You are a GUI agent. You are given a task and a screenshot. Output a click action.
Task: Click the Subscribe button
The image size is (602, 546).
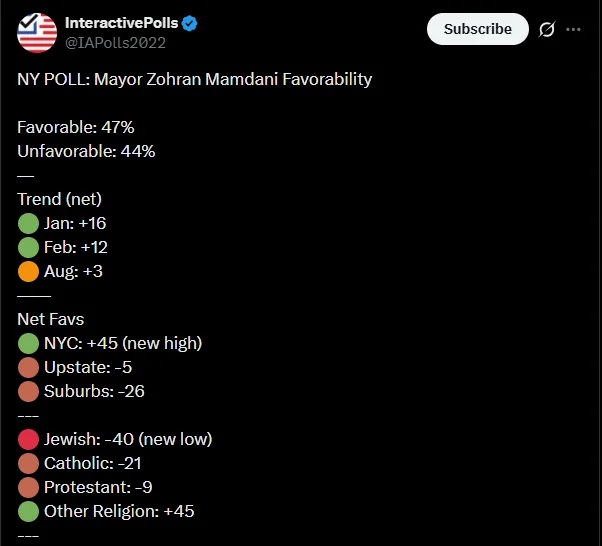coord(478,29)
